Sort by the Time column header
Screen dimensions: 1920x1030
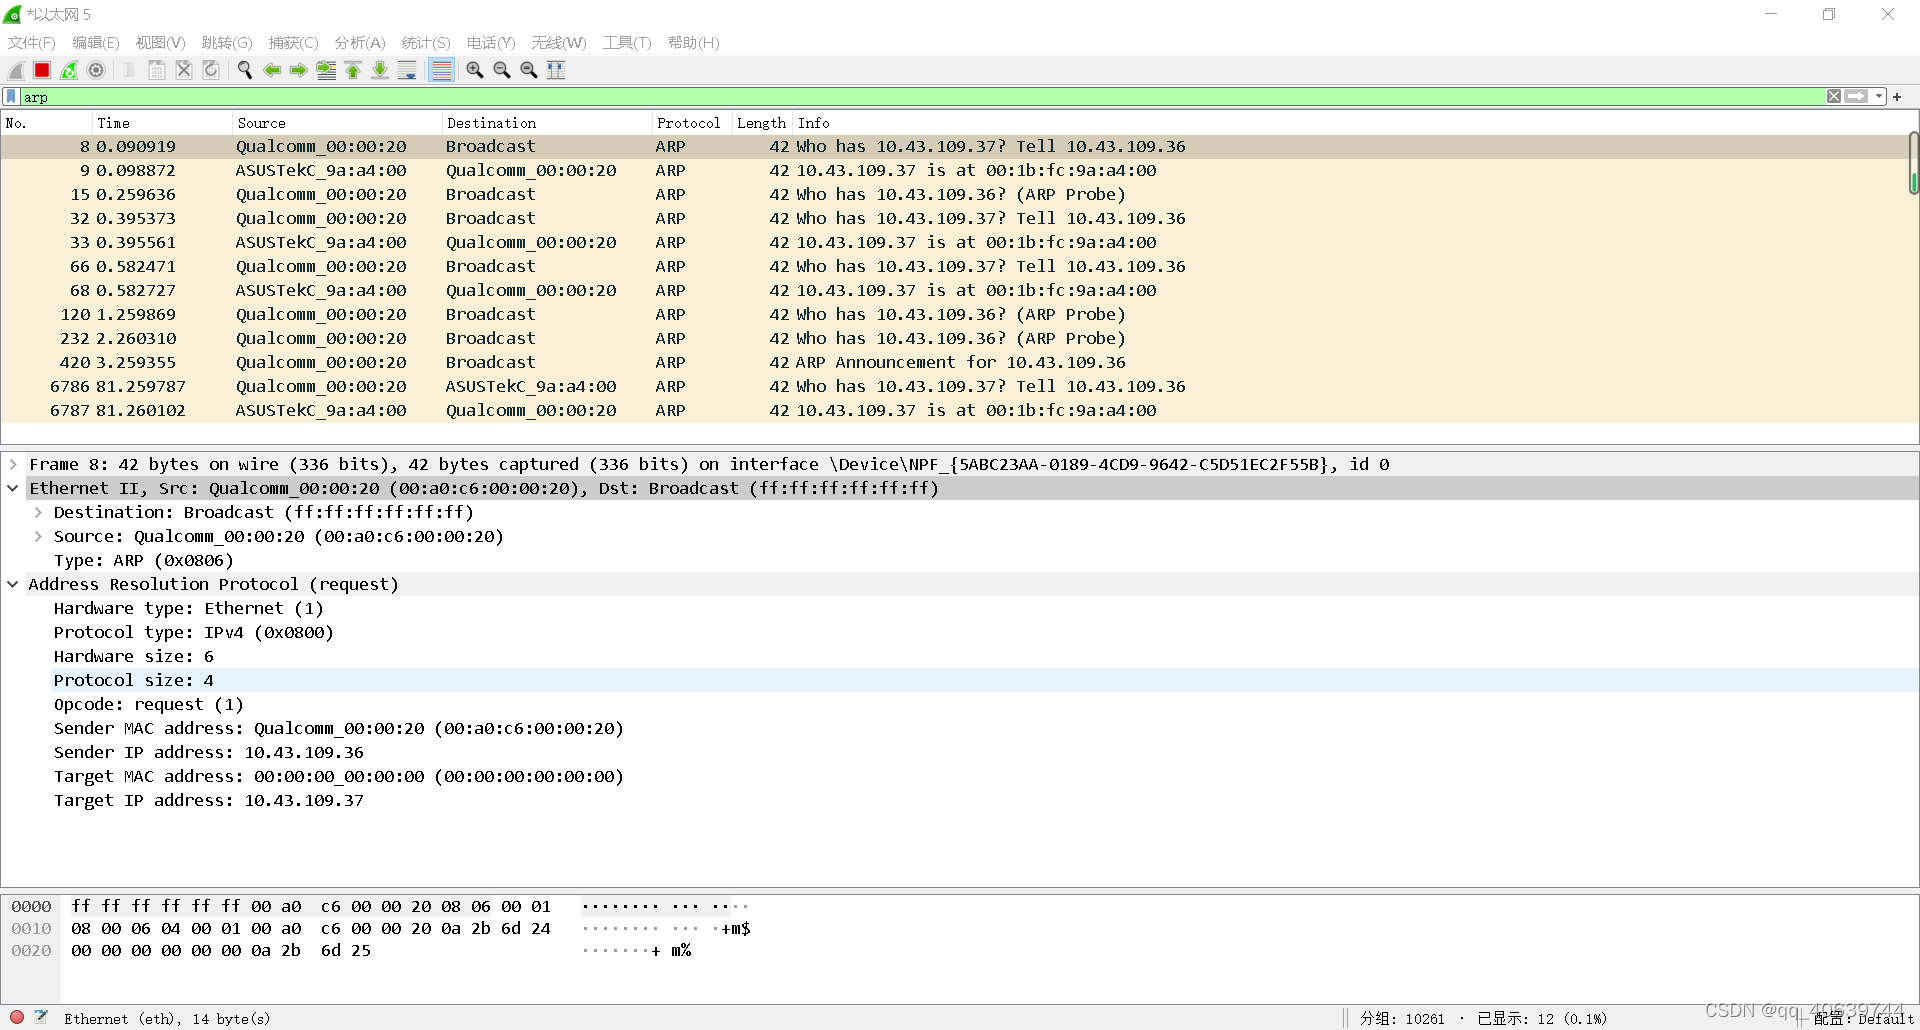(161, 123)
